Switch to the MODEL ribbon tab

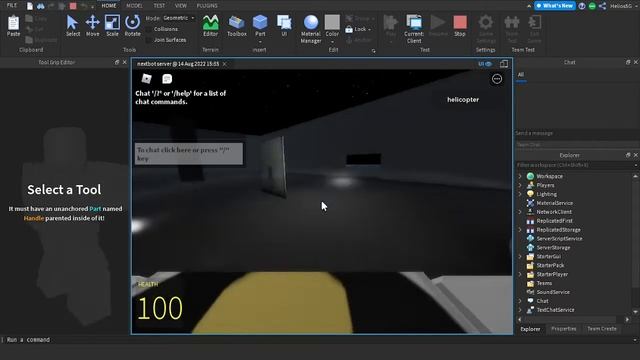point(134,6)
